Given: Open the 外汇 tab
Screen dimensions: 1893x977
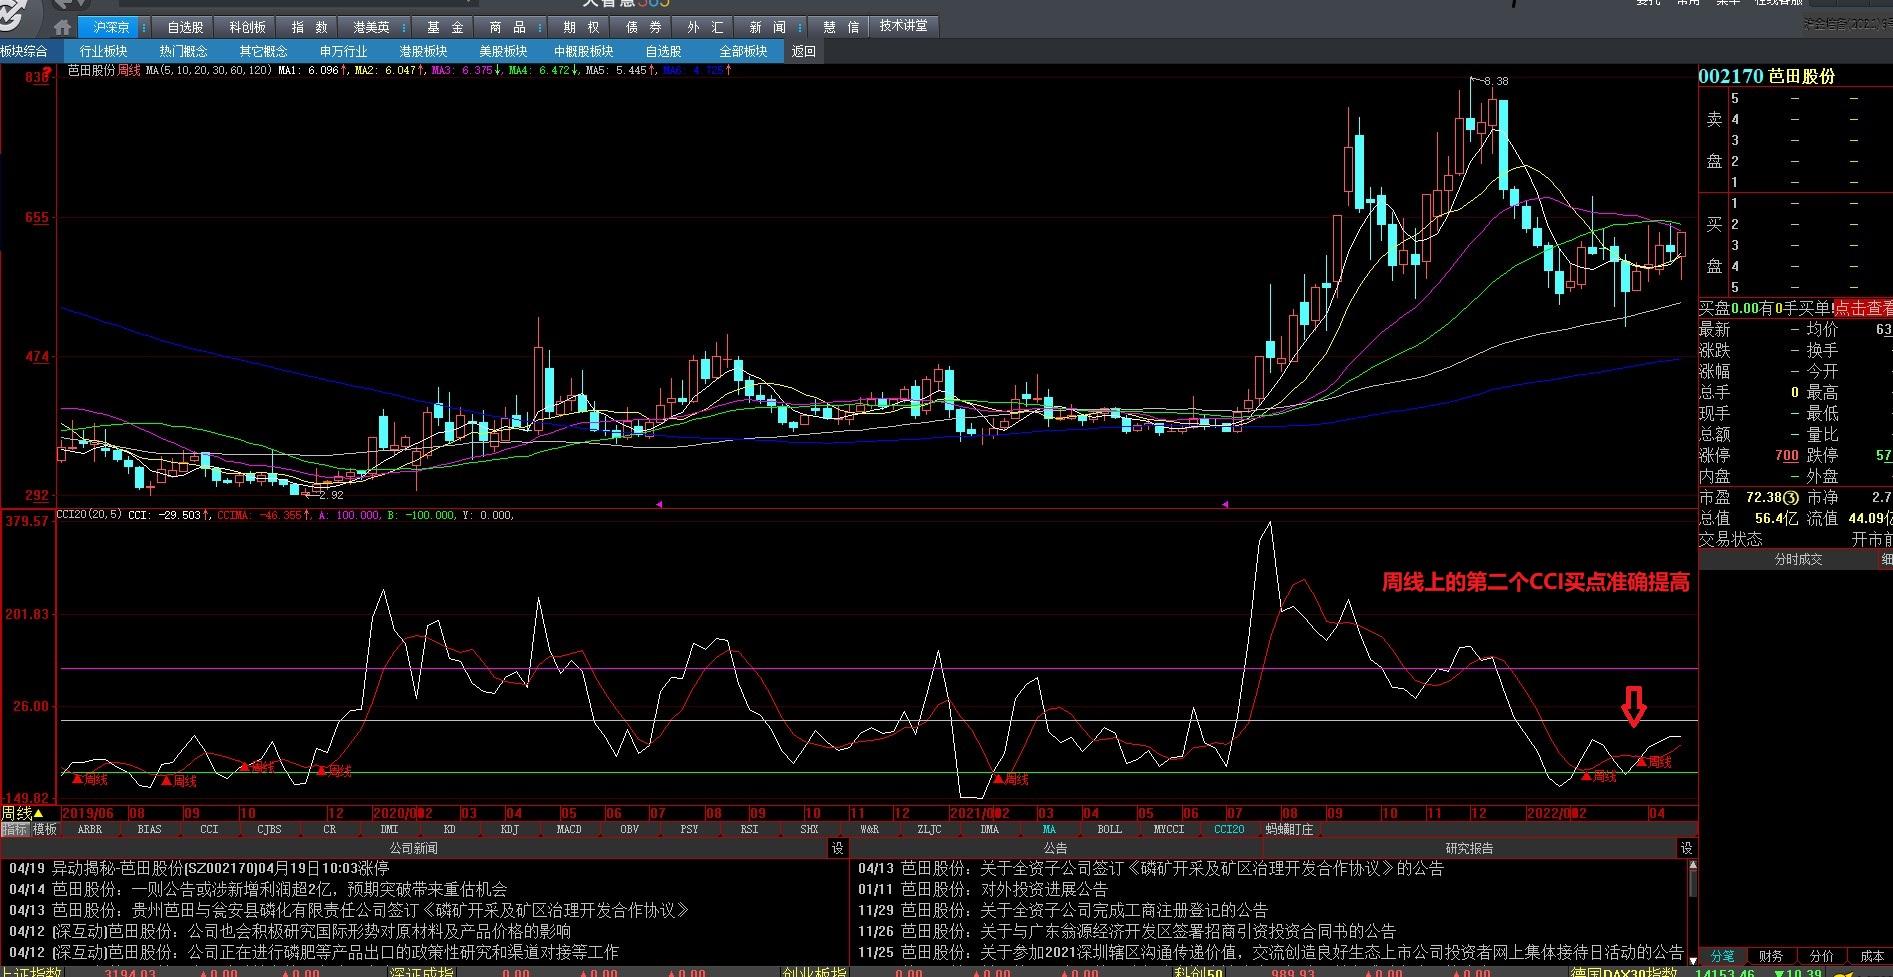Looking at the screenshot, I should point(705,28).
